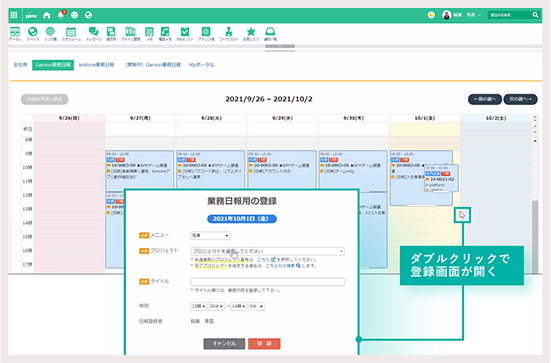The width and height of the screenshot is (551, 363).
Task: Open the プロジェクト selection dropdown
Action: pos(267,251)
